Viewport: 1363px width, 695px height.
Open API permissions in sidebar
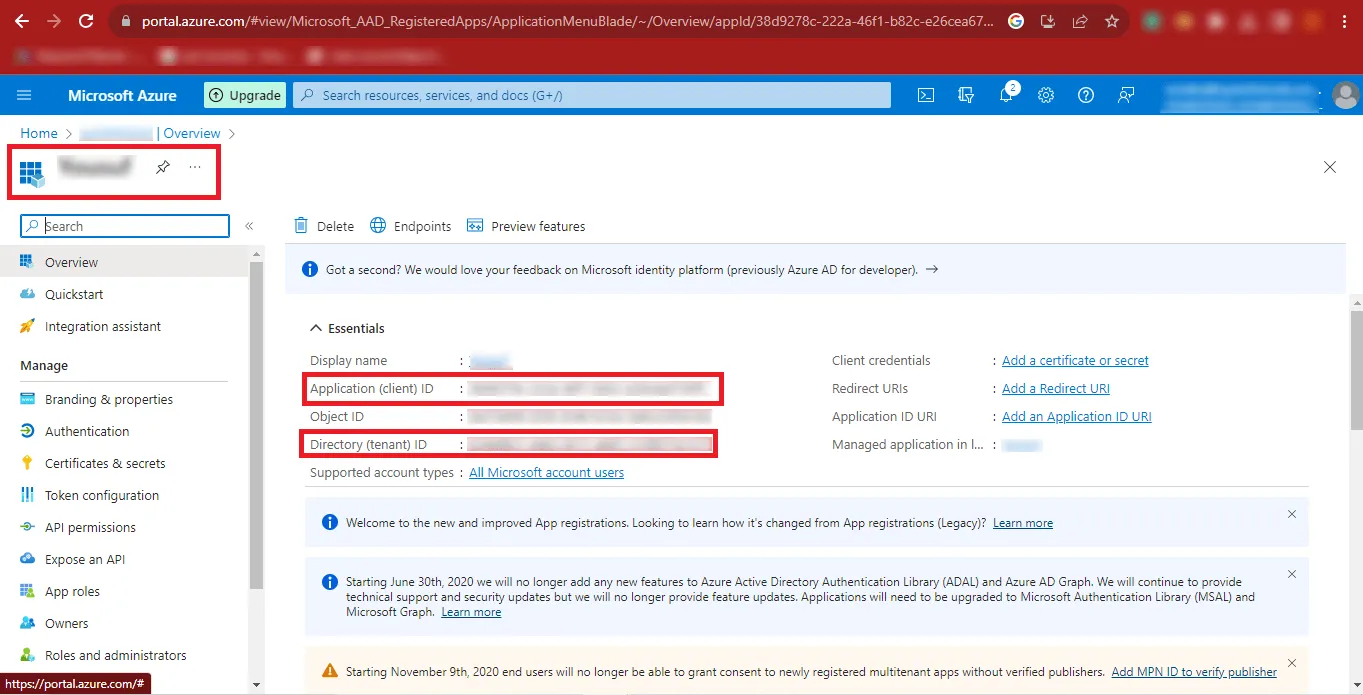[x=90, y=527]
